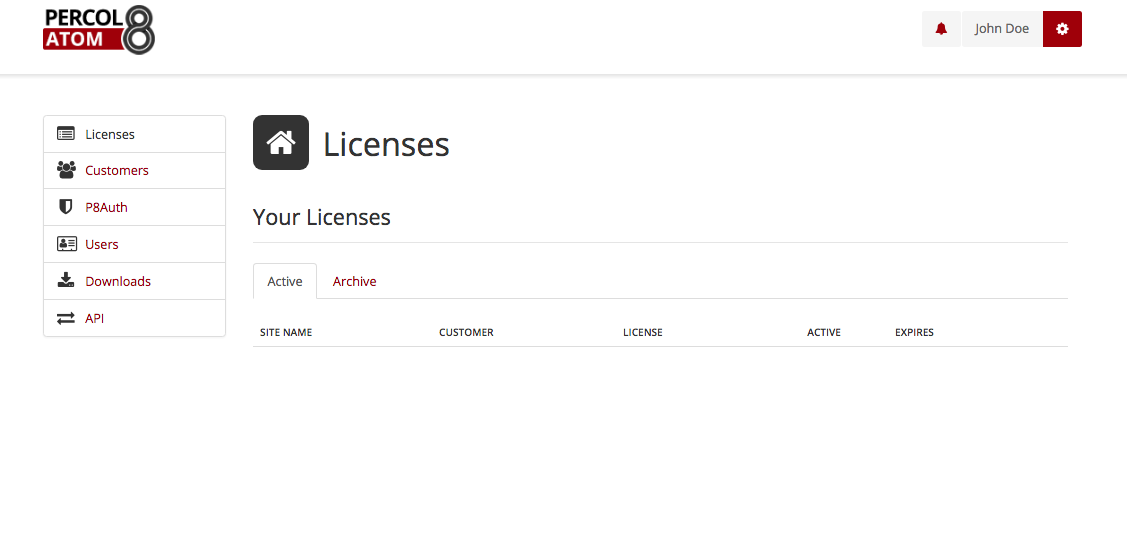Open the Downloads page
This screenshot has width=1127, height=537.
[134, 281]
